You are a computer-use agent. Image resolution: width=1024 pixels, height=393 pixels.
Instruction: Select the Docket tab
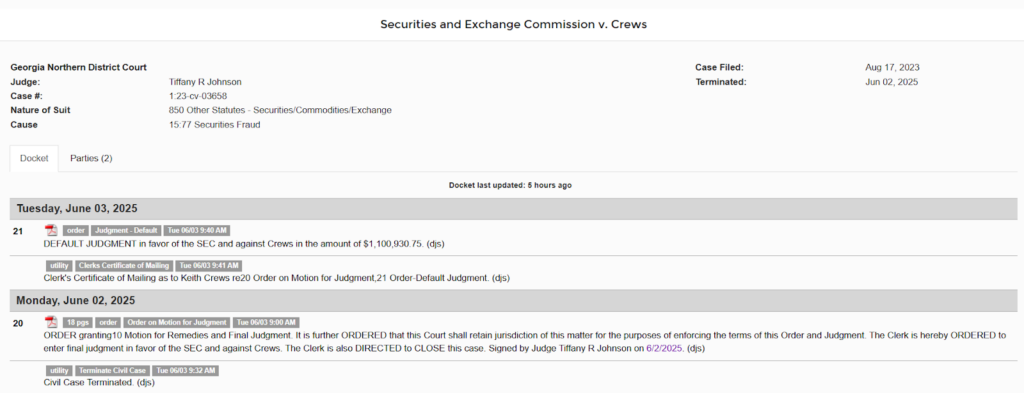point(34,159)
